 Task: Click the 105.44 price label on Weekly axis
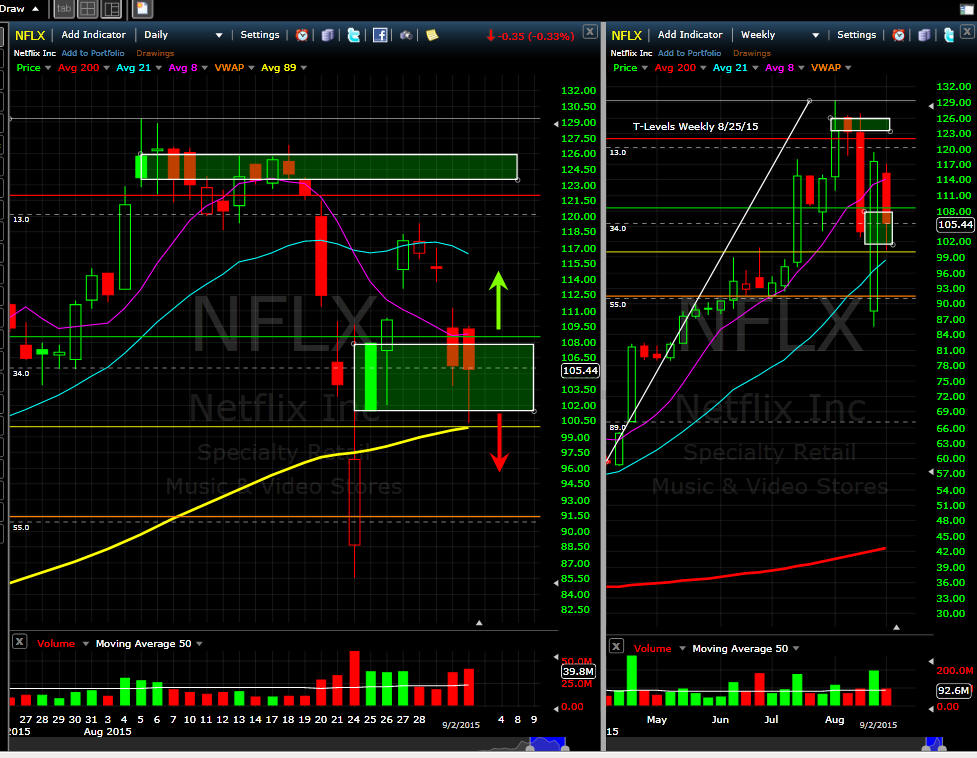coord(955,225)
